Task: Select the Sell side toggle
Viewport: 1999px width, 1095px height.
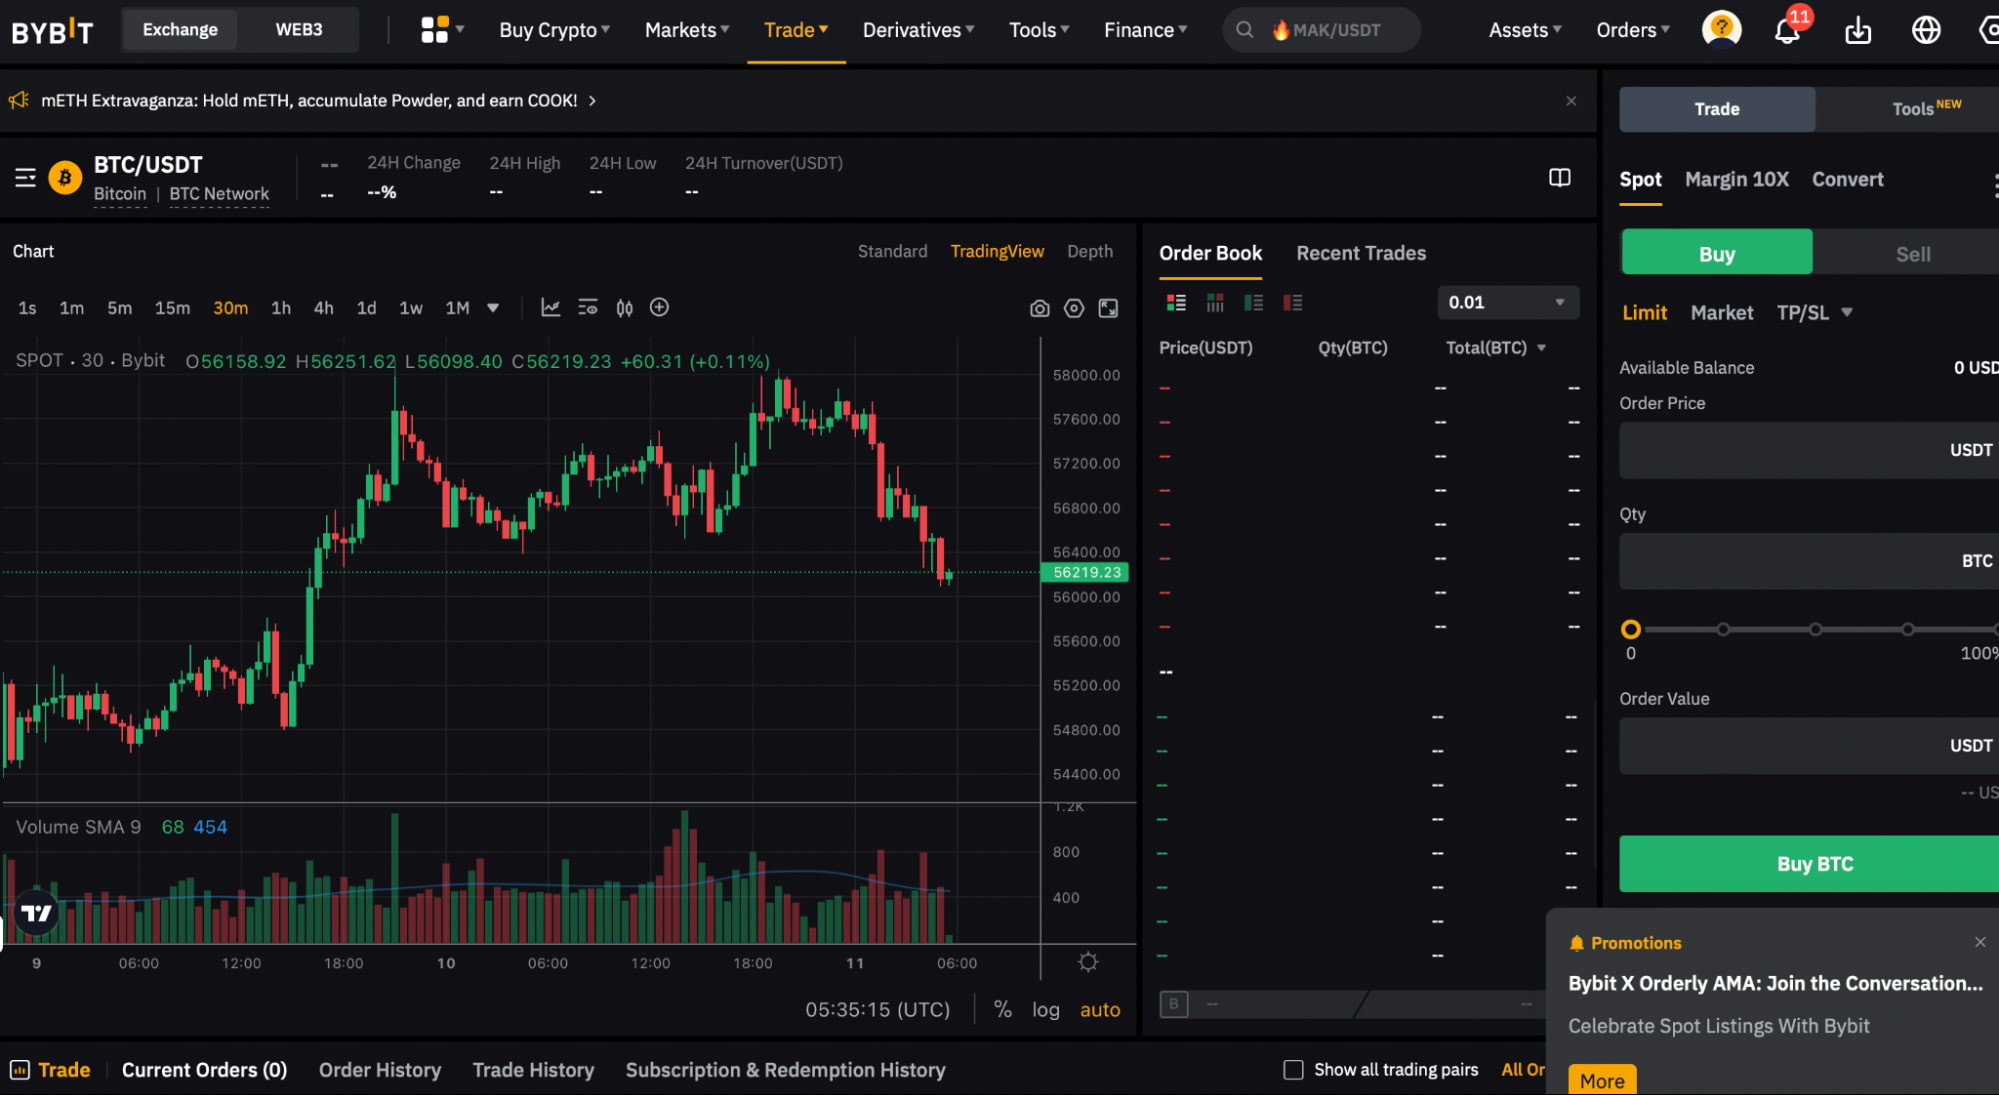Action: 1912,254
